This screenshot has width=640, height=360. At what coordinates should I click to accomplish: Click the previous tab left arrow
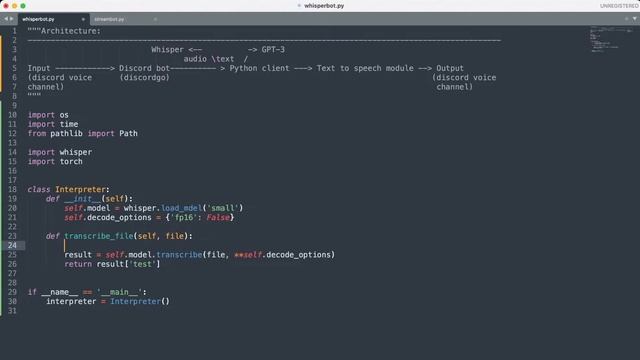click(x=6, y=19)
